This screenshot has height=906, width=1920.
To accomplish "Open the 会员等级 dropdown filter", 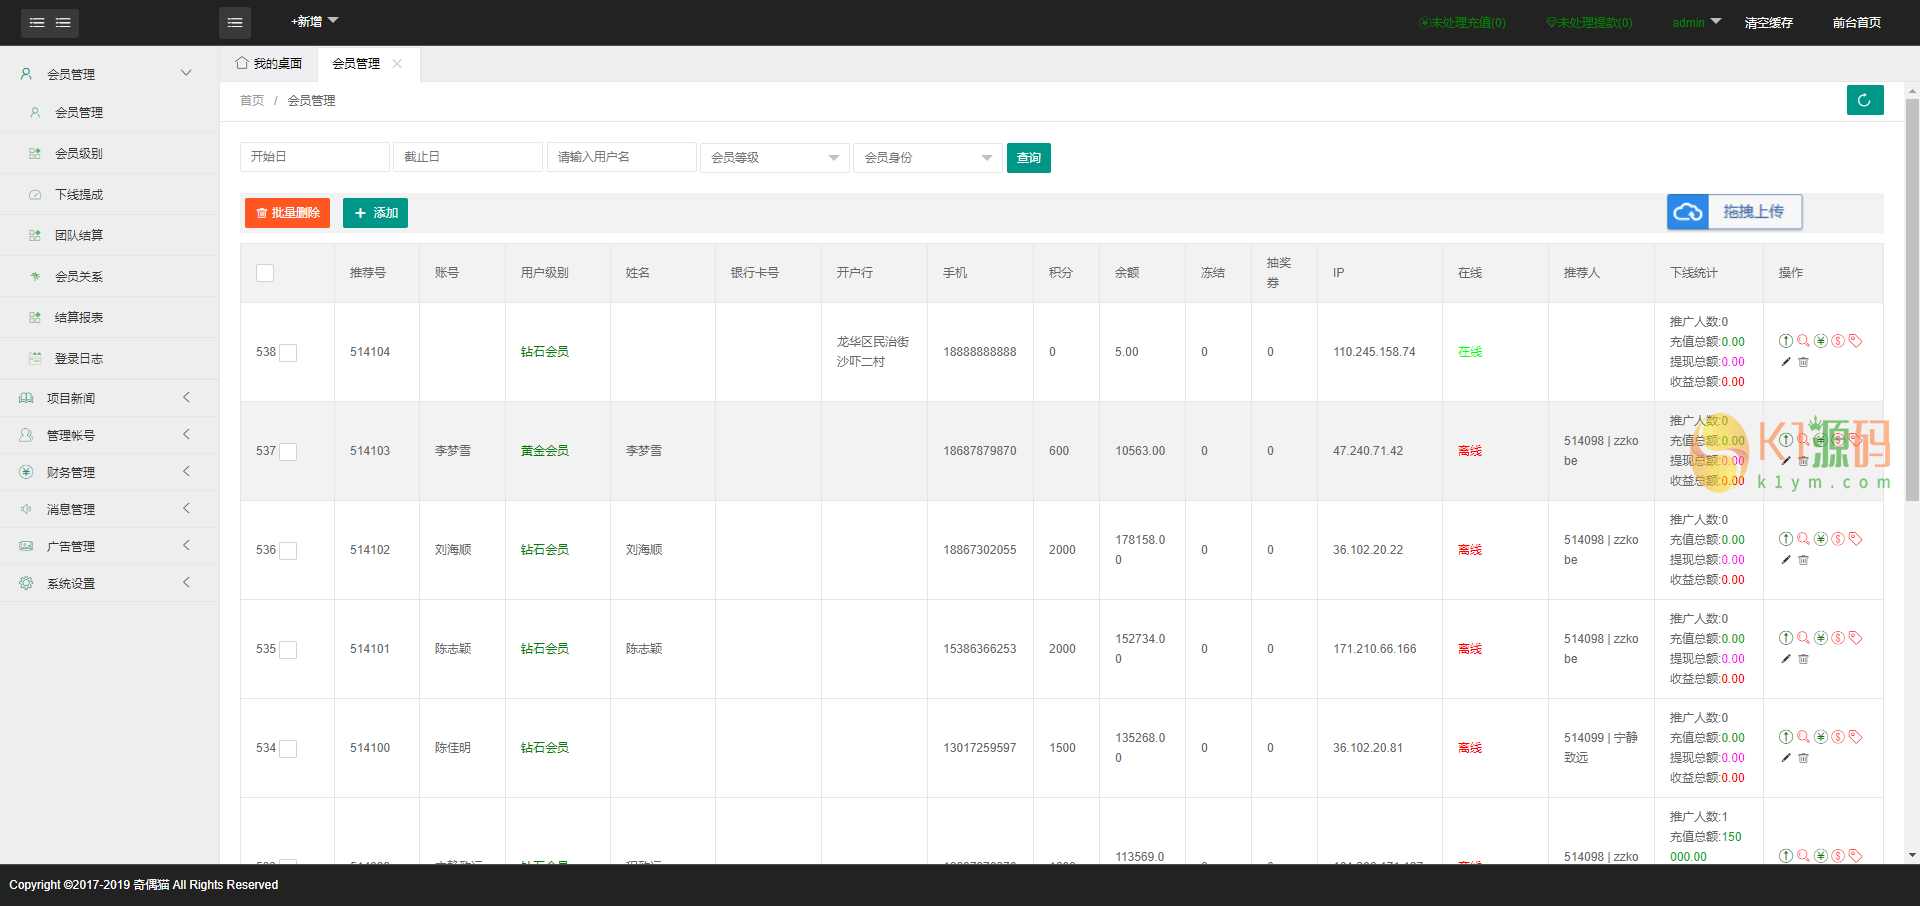I will point(774,158).
